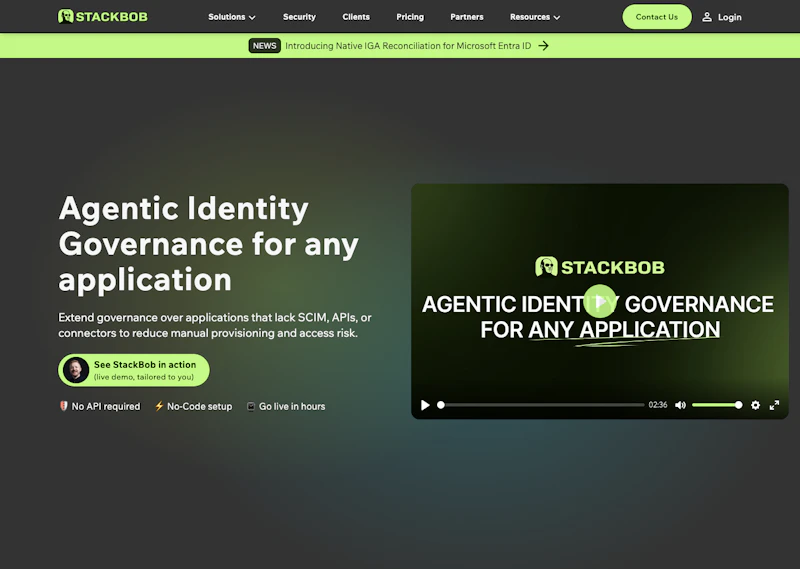The width and height of the screenshot is (800, 569).
Task: Mute the video with the speaker icon
Action: tap(681, 405)
